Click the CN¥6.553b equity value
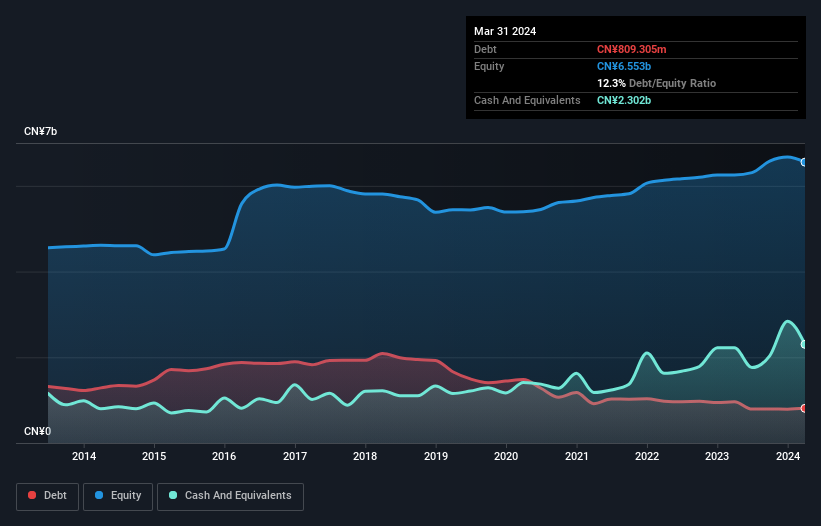The width and height of the screenshot is (821, 526). tap(624, 66)
